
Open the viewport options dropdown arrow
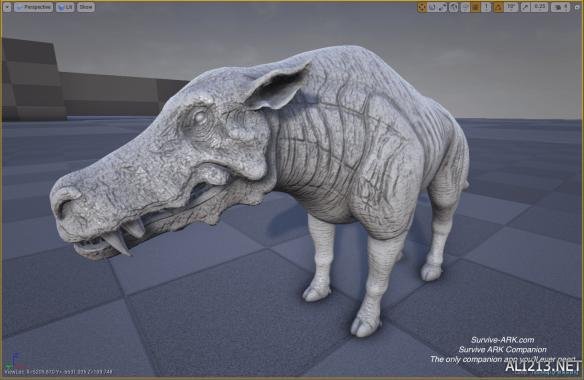7,7
